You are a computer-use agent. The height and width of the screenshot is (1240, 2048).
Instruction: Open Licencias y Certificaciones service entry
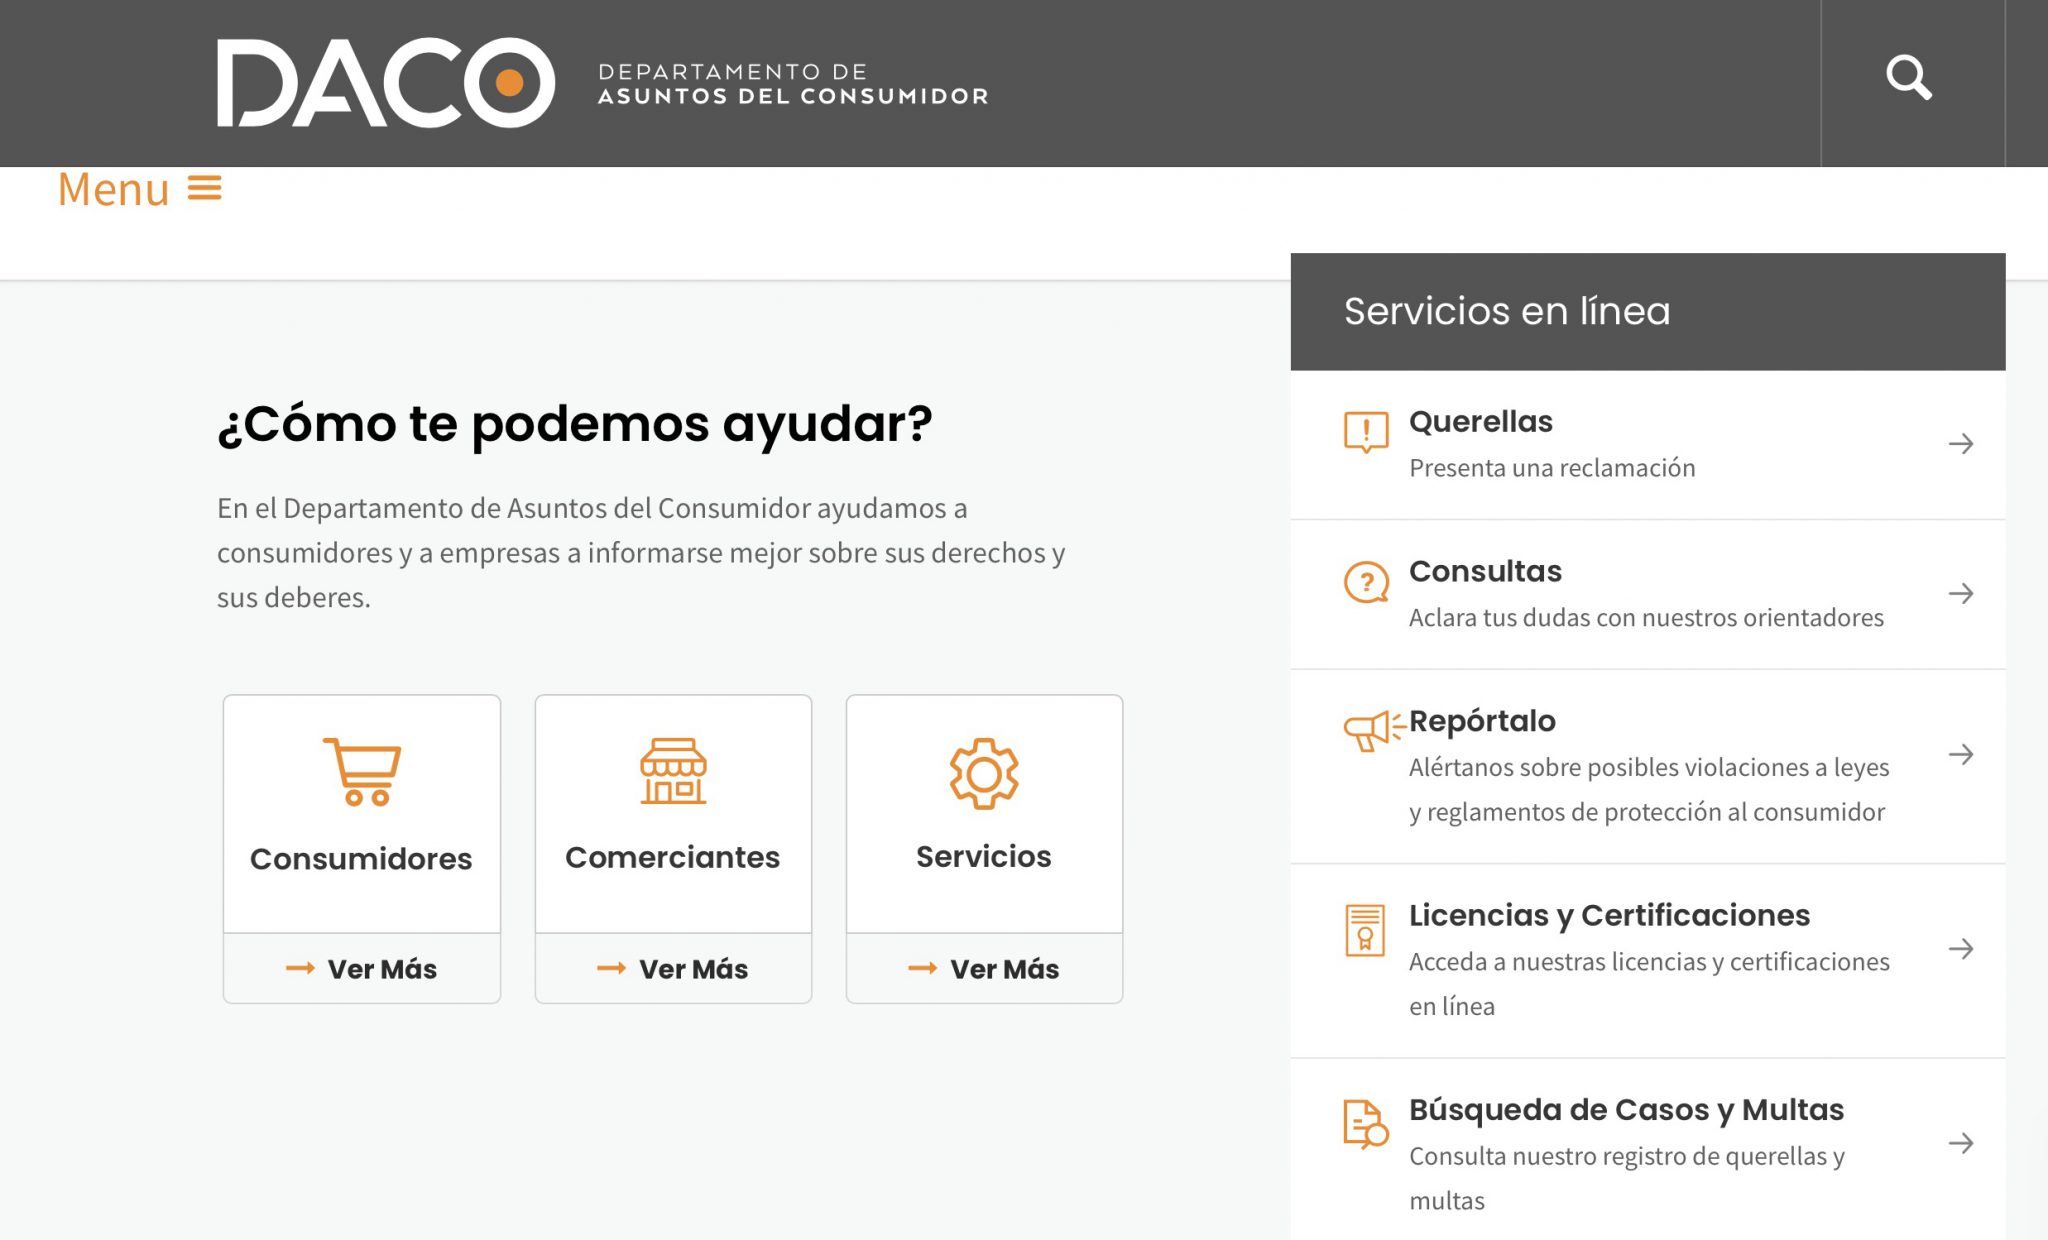[1610, 915]
